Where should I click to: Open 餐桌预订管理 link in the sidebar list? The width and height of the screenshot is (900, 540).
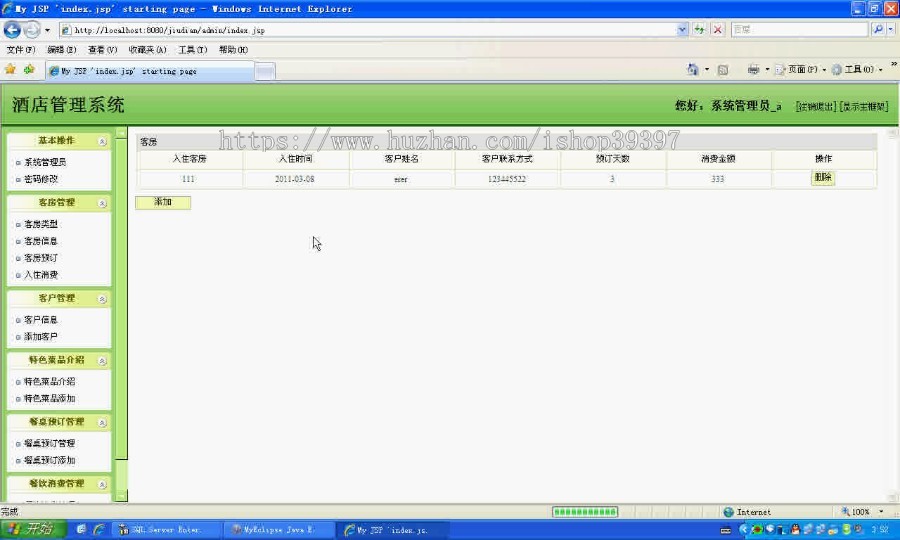[49, 444]
